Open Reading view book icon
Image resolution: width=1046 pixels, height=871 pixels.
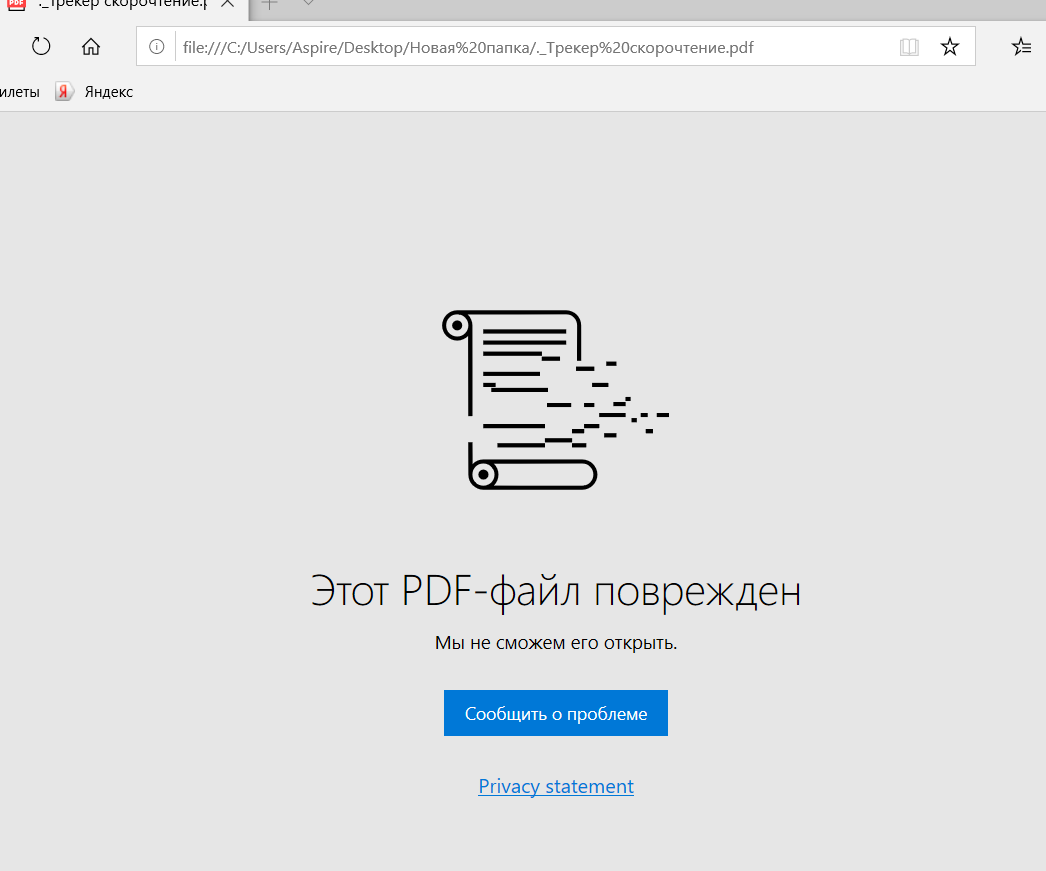pos(909,46)
